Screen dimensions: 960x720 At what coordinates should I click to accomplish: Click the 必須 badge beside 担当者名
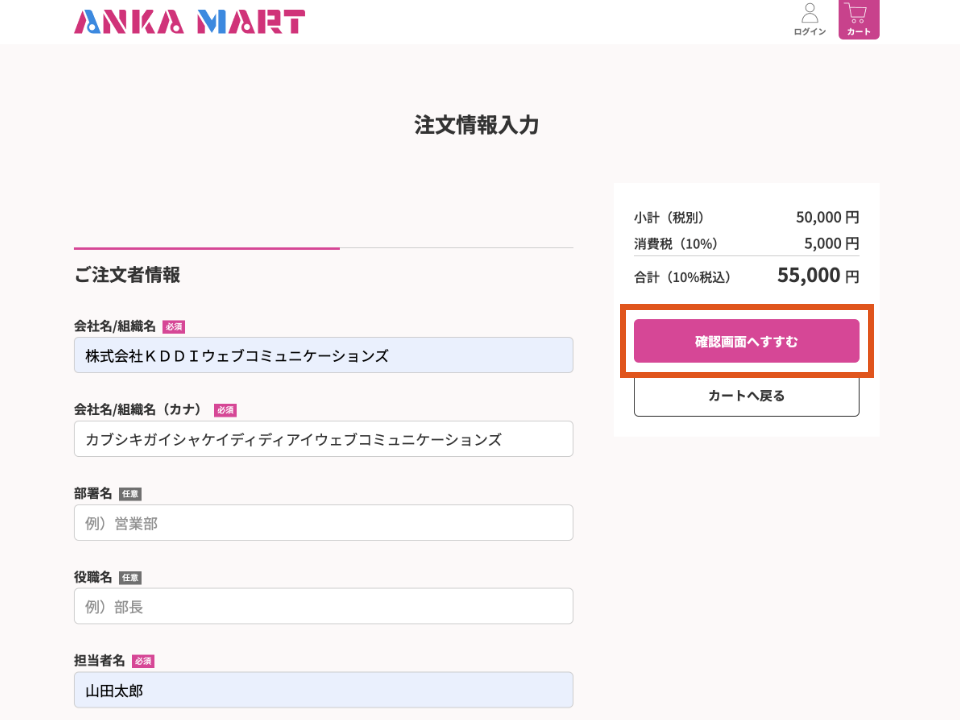click(x=143, y=661)
